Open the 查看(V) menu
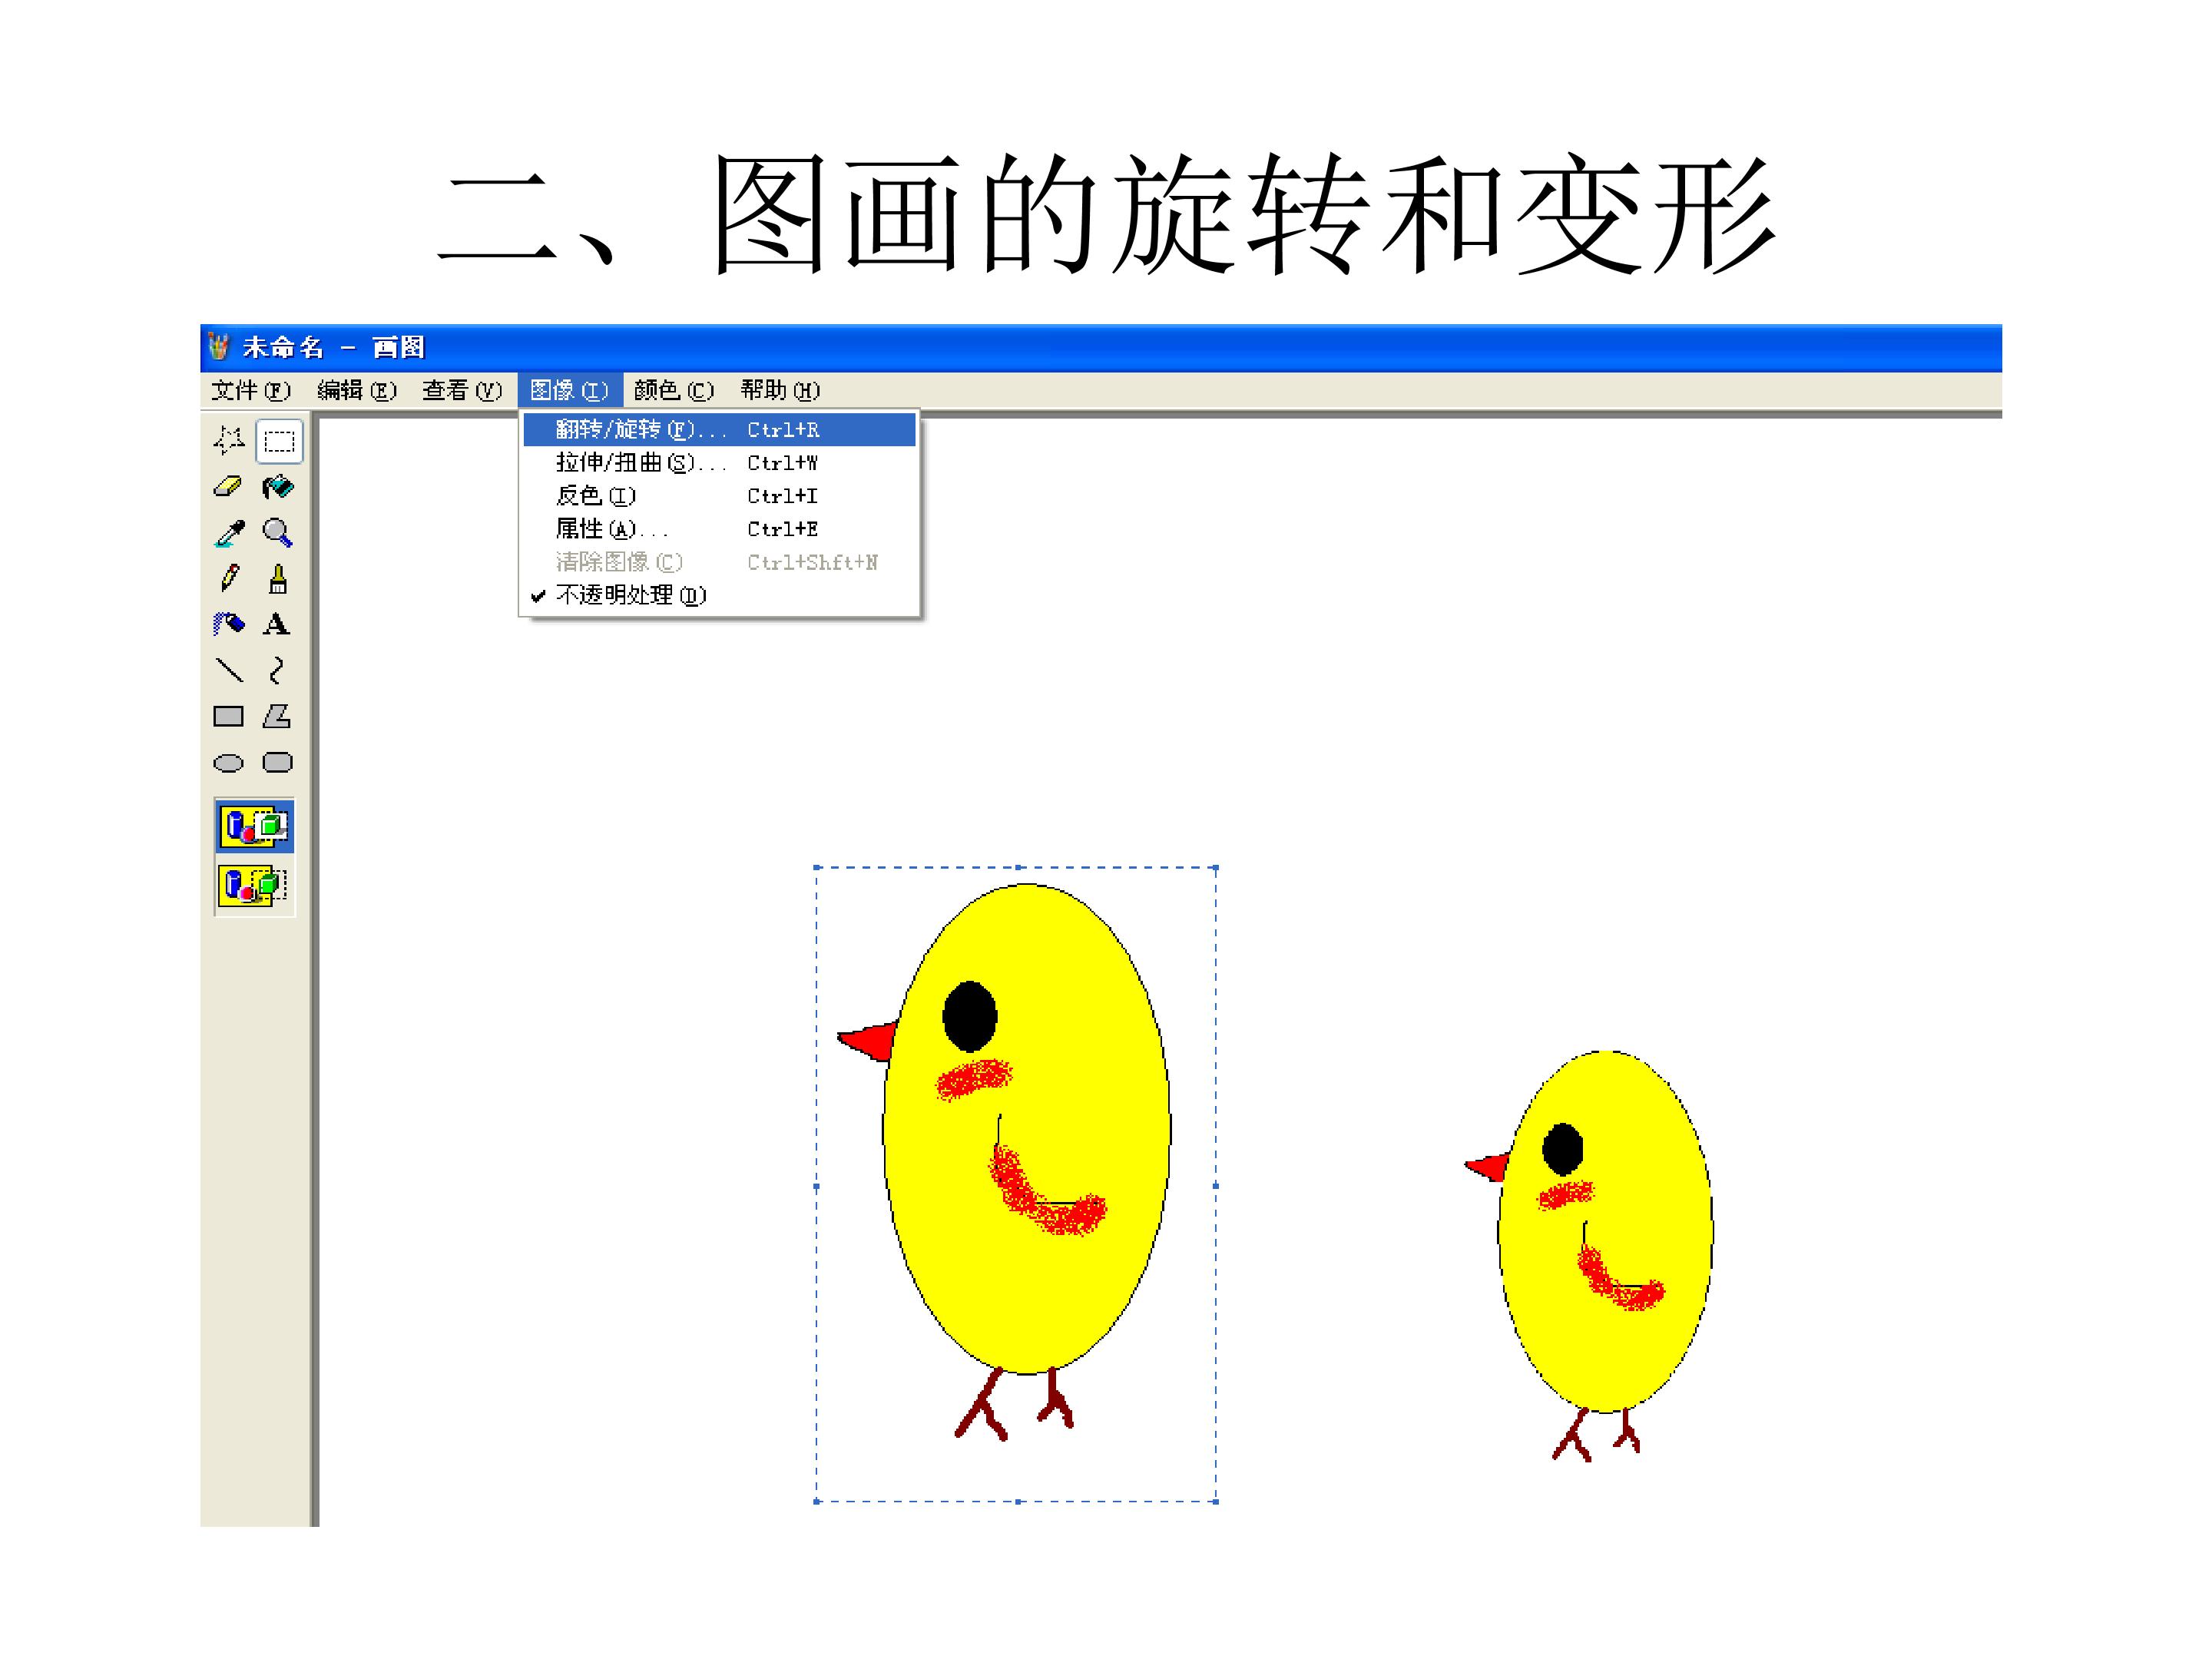The height and width of the screenshot is (1659, 2212). (x=461, y=391)
